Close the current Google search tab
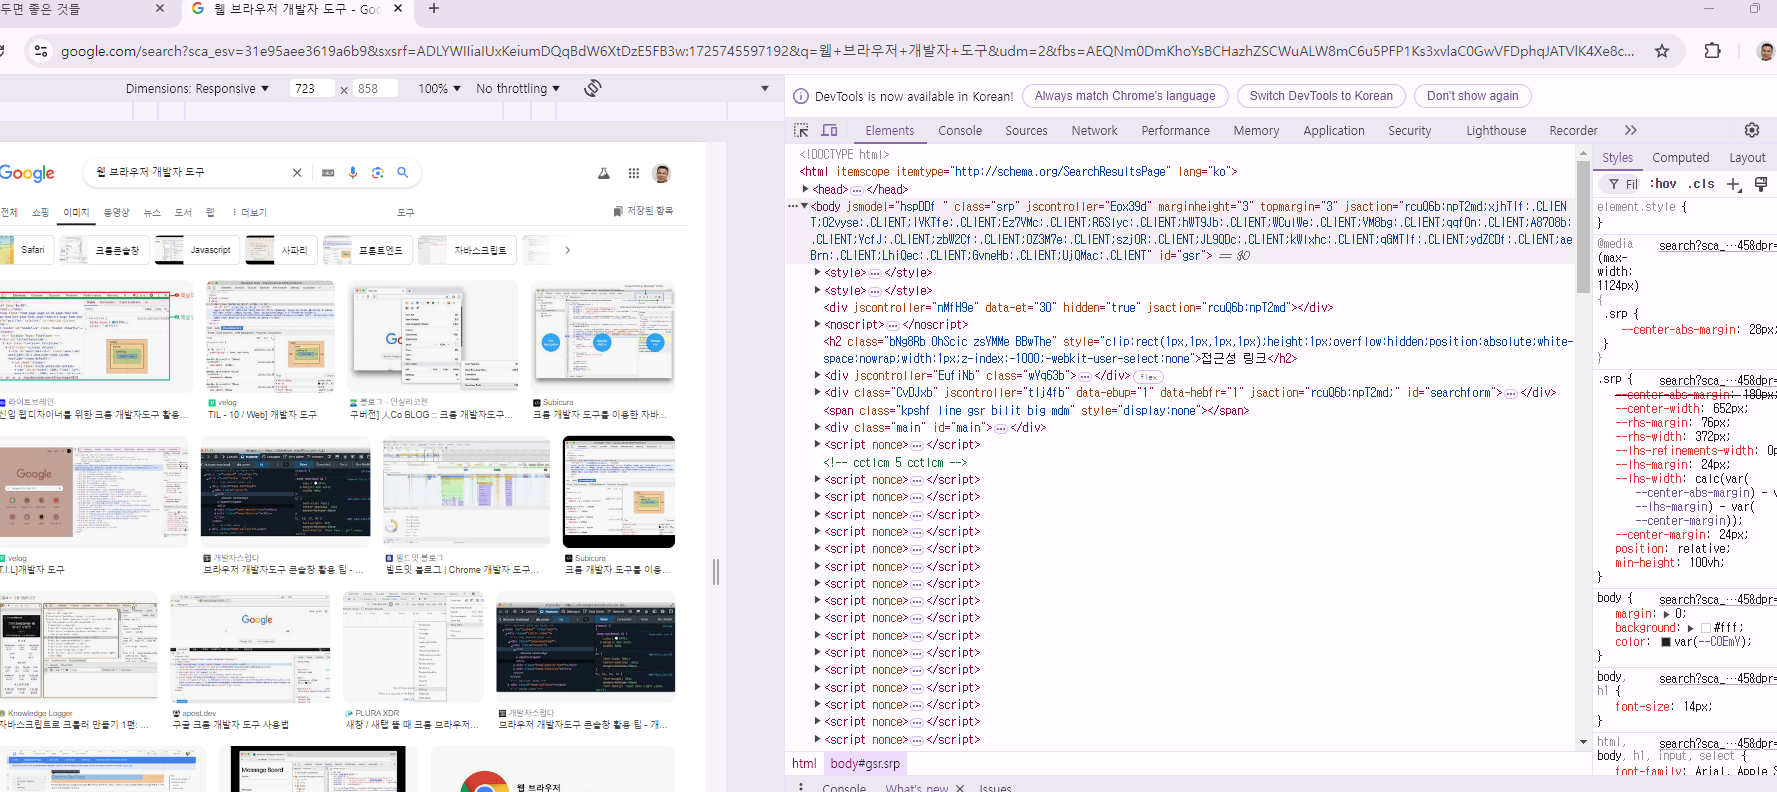Viewport: 1777px width, 792px height. click(398, 8)
